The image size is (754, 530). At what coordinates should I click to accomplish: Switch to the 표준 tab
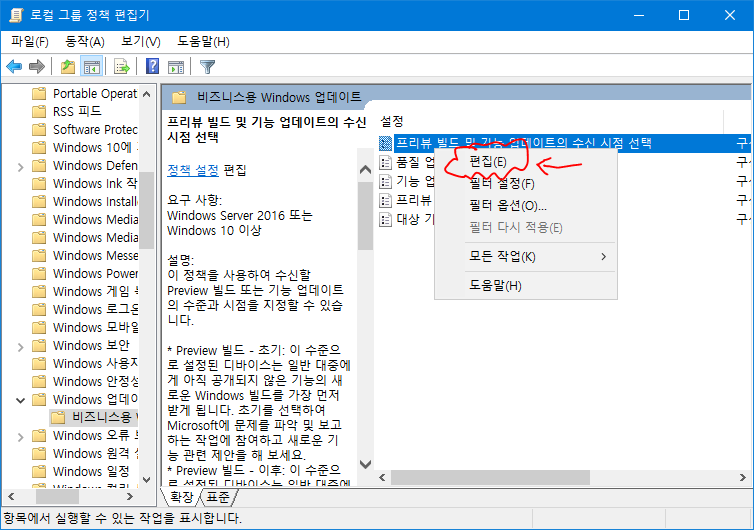pos(218,497)
